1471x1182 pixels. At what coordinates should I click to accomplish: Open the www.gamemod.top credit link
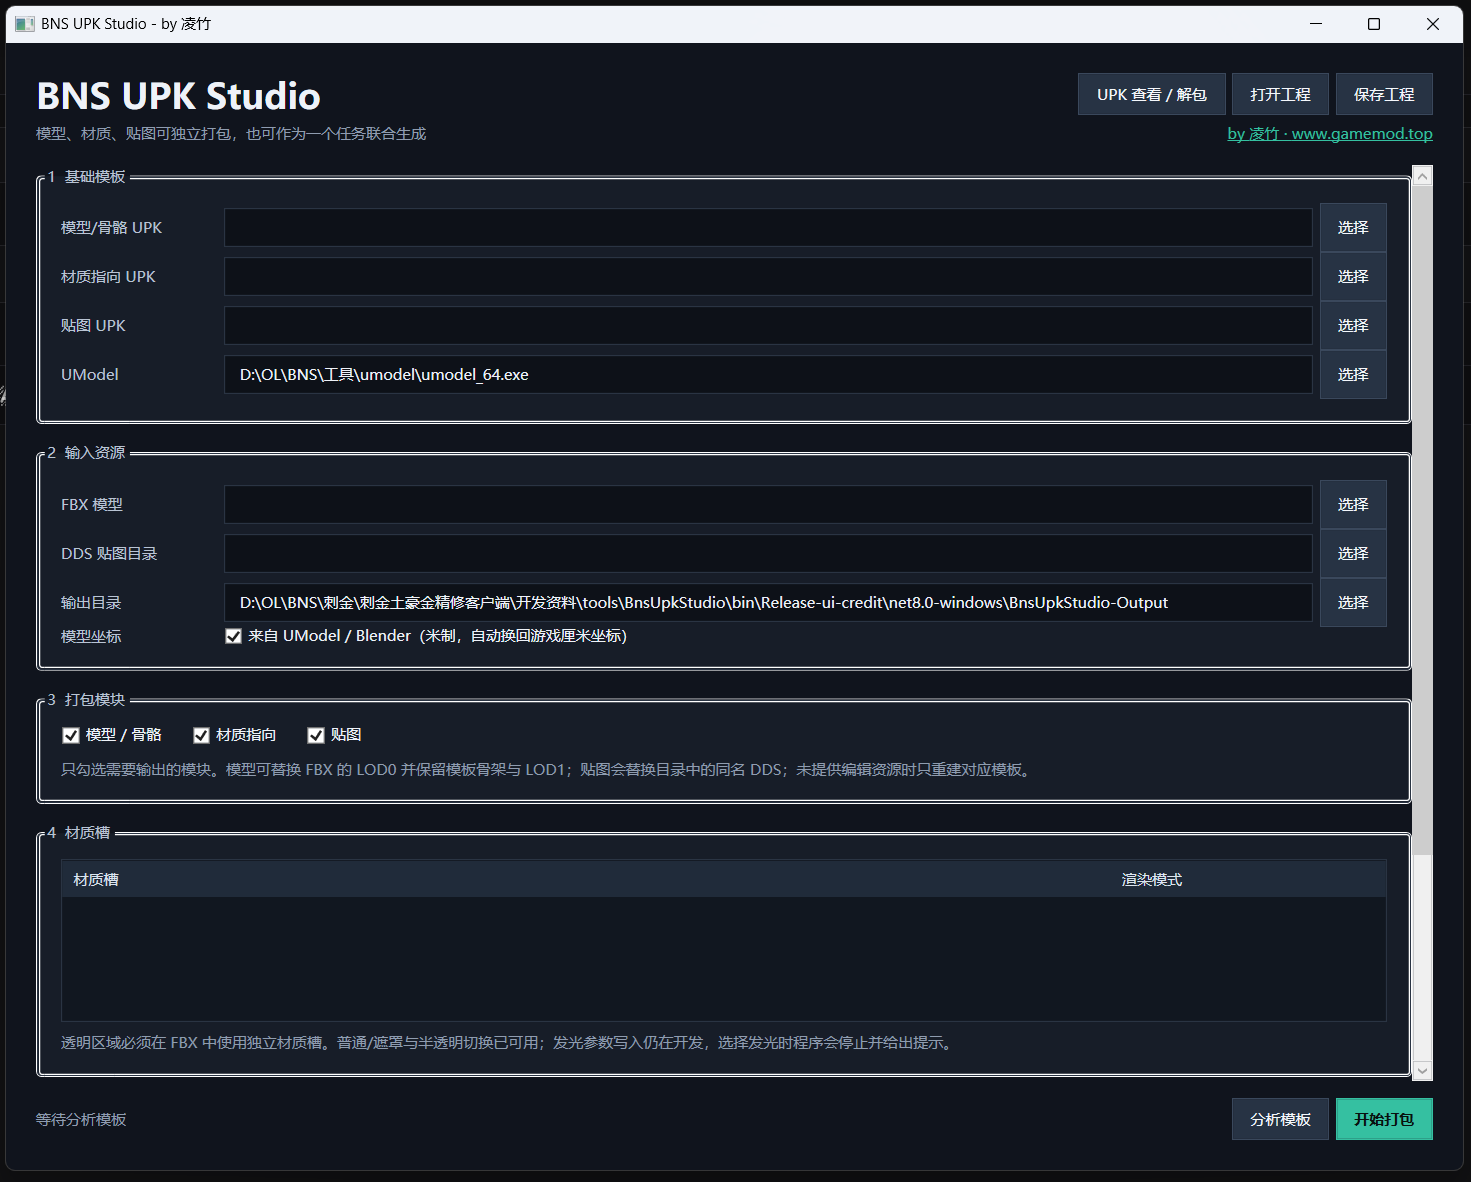pyautogui.click(x=1330, y=133)
